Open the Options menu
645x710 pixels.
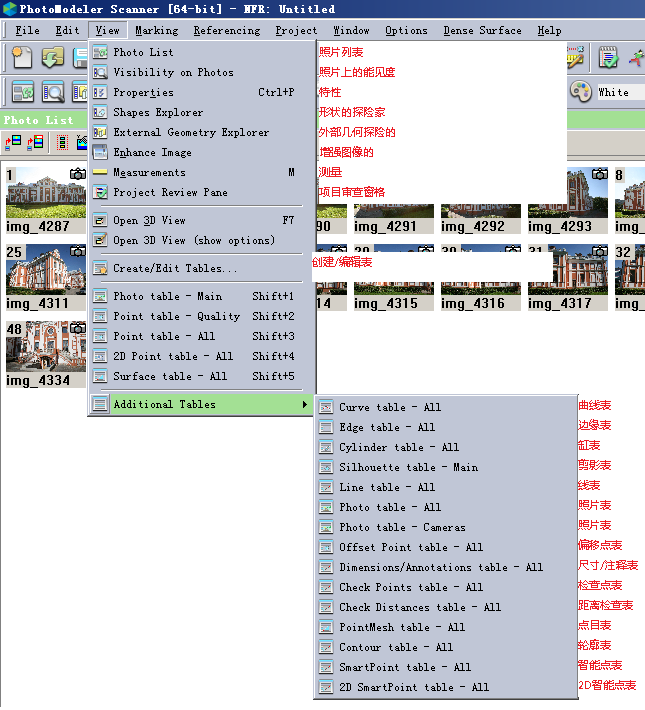coord(406,30)
